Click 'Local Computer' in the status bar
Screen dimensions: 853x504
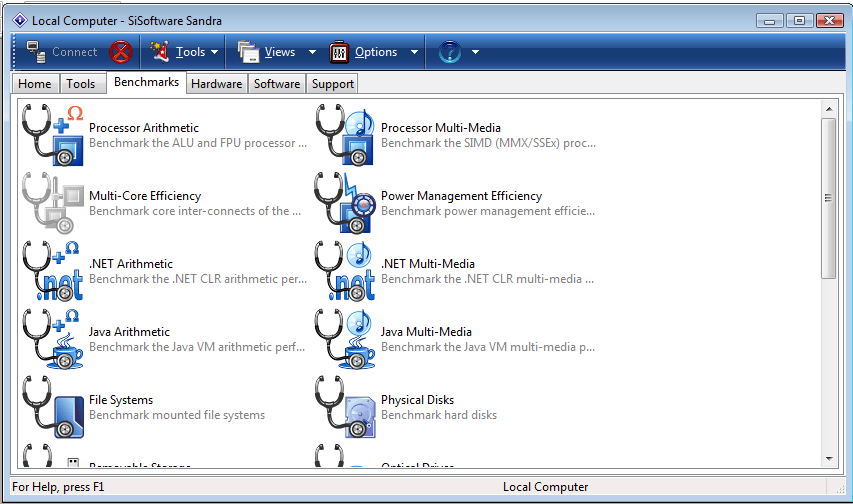(545, 487)
